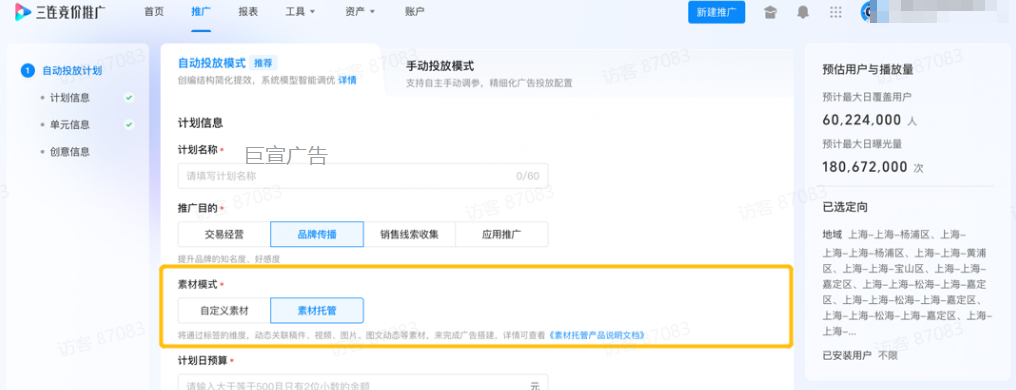
Task: Open the 报表 navigation item
Action: coord(248,12)
